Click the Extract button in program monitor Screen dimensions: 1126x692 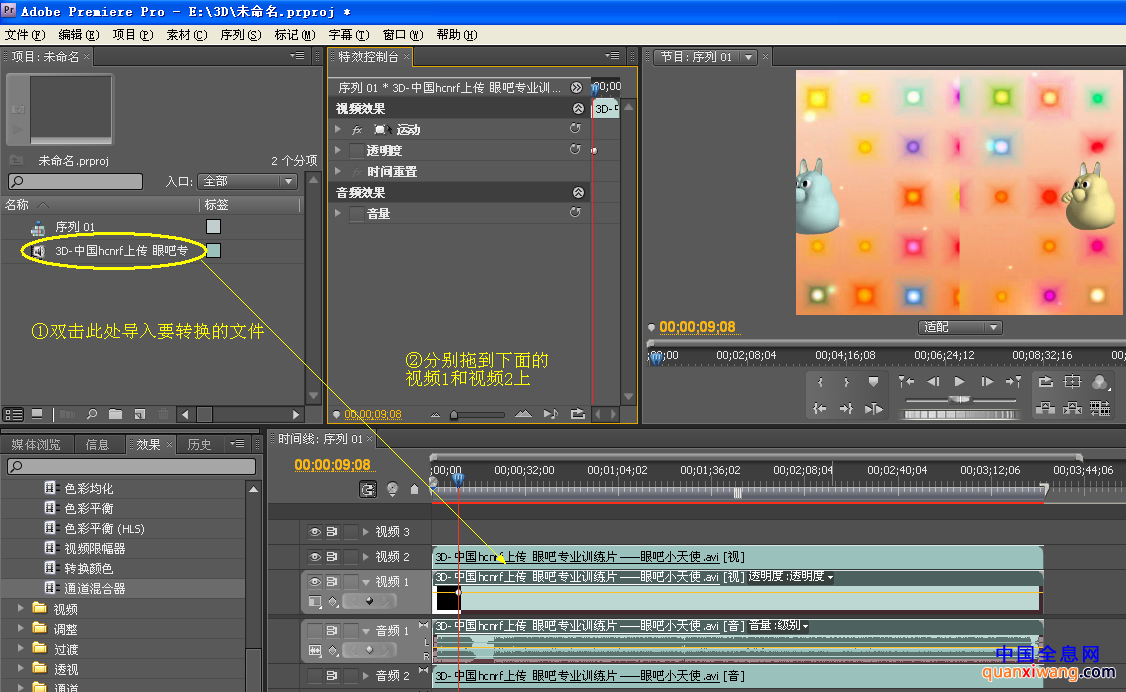[x=1072, y=408]
